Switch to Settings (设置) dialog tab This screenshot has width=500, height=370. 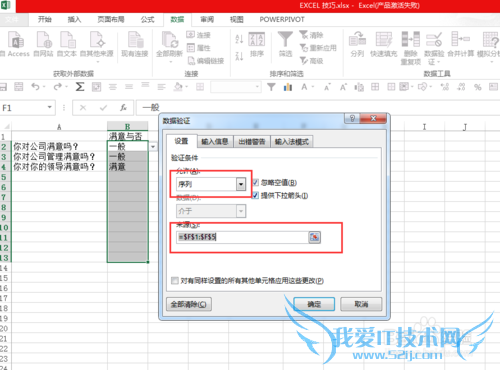(182, 141)
